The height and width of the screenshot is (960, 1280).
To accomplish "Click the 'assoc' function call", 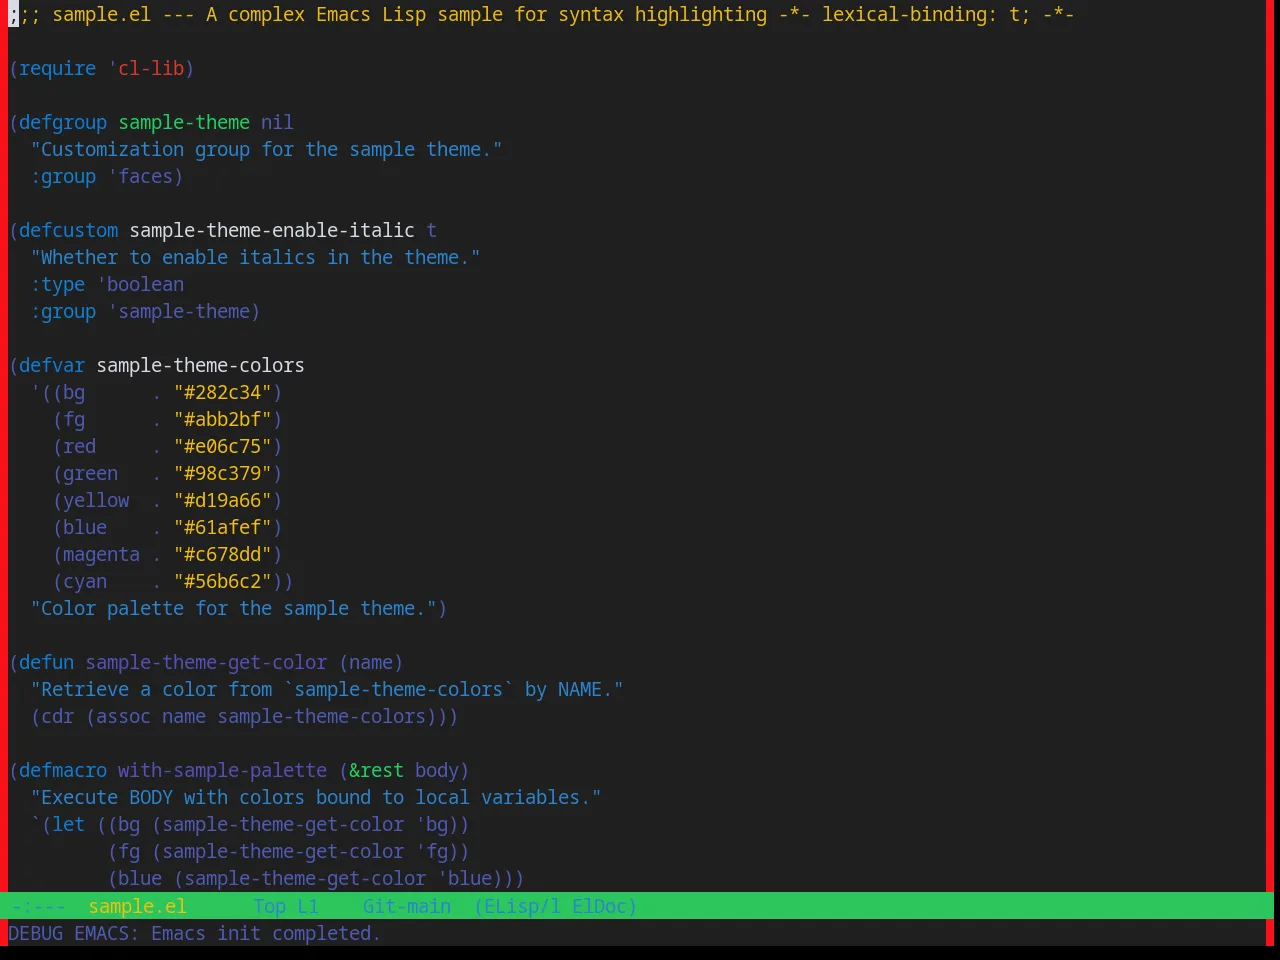I will 123,716.
